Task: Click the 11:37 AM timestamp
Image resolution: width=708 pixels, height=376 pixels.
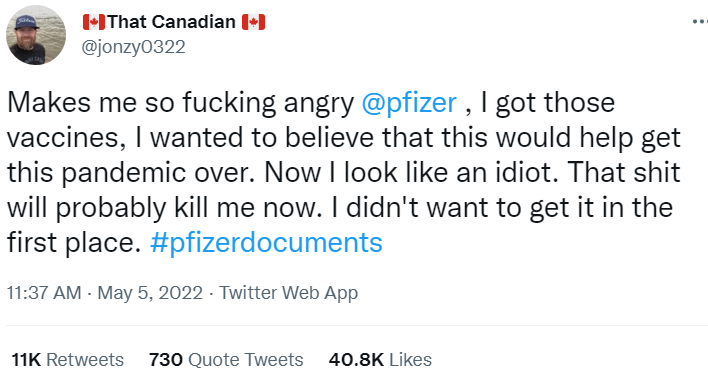Action: tap(44, 293)
